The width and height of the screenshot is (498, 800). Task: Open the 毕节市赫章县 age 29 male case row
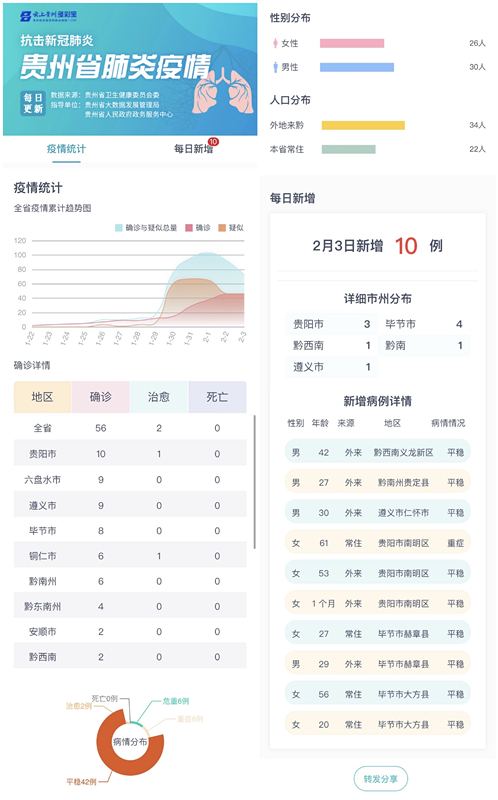pos(378,664)
